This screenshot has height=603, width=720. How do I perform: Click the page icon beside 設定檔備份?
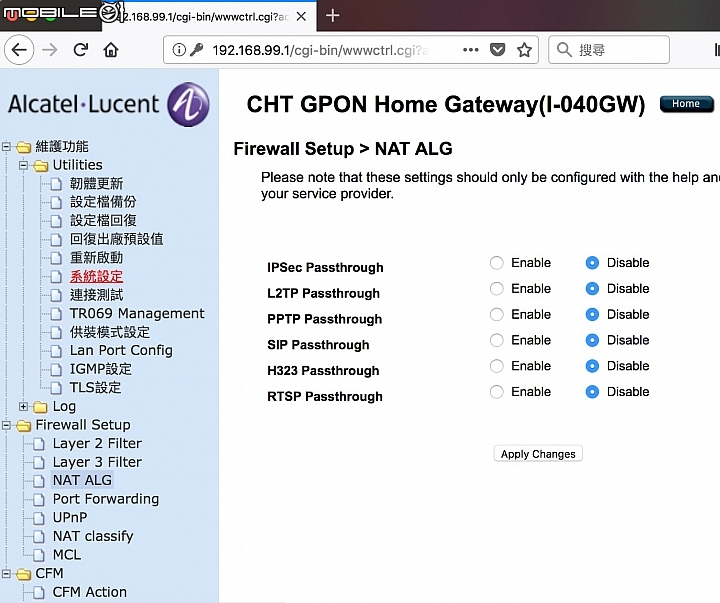(56, 203)
